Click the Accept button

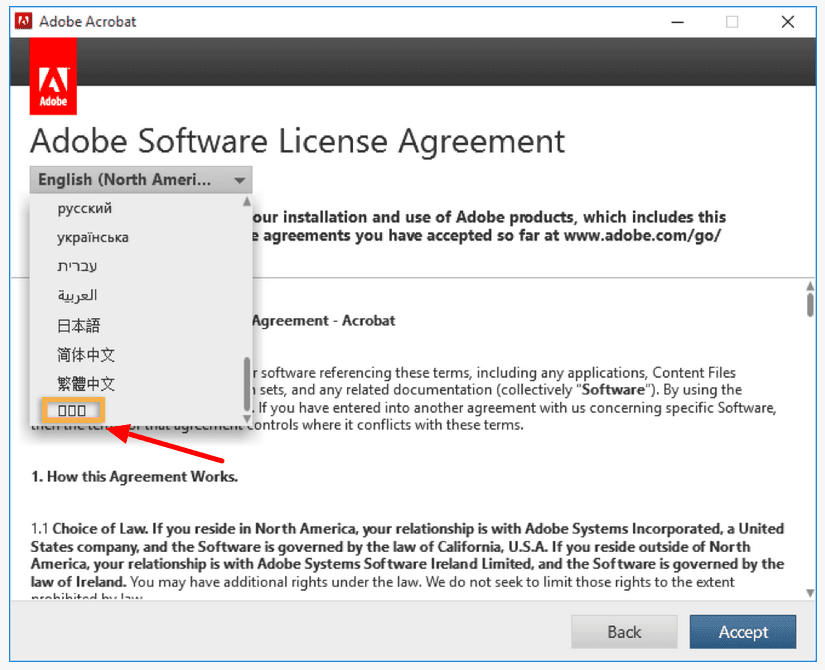(x=742, y=632)
